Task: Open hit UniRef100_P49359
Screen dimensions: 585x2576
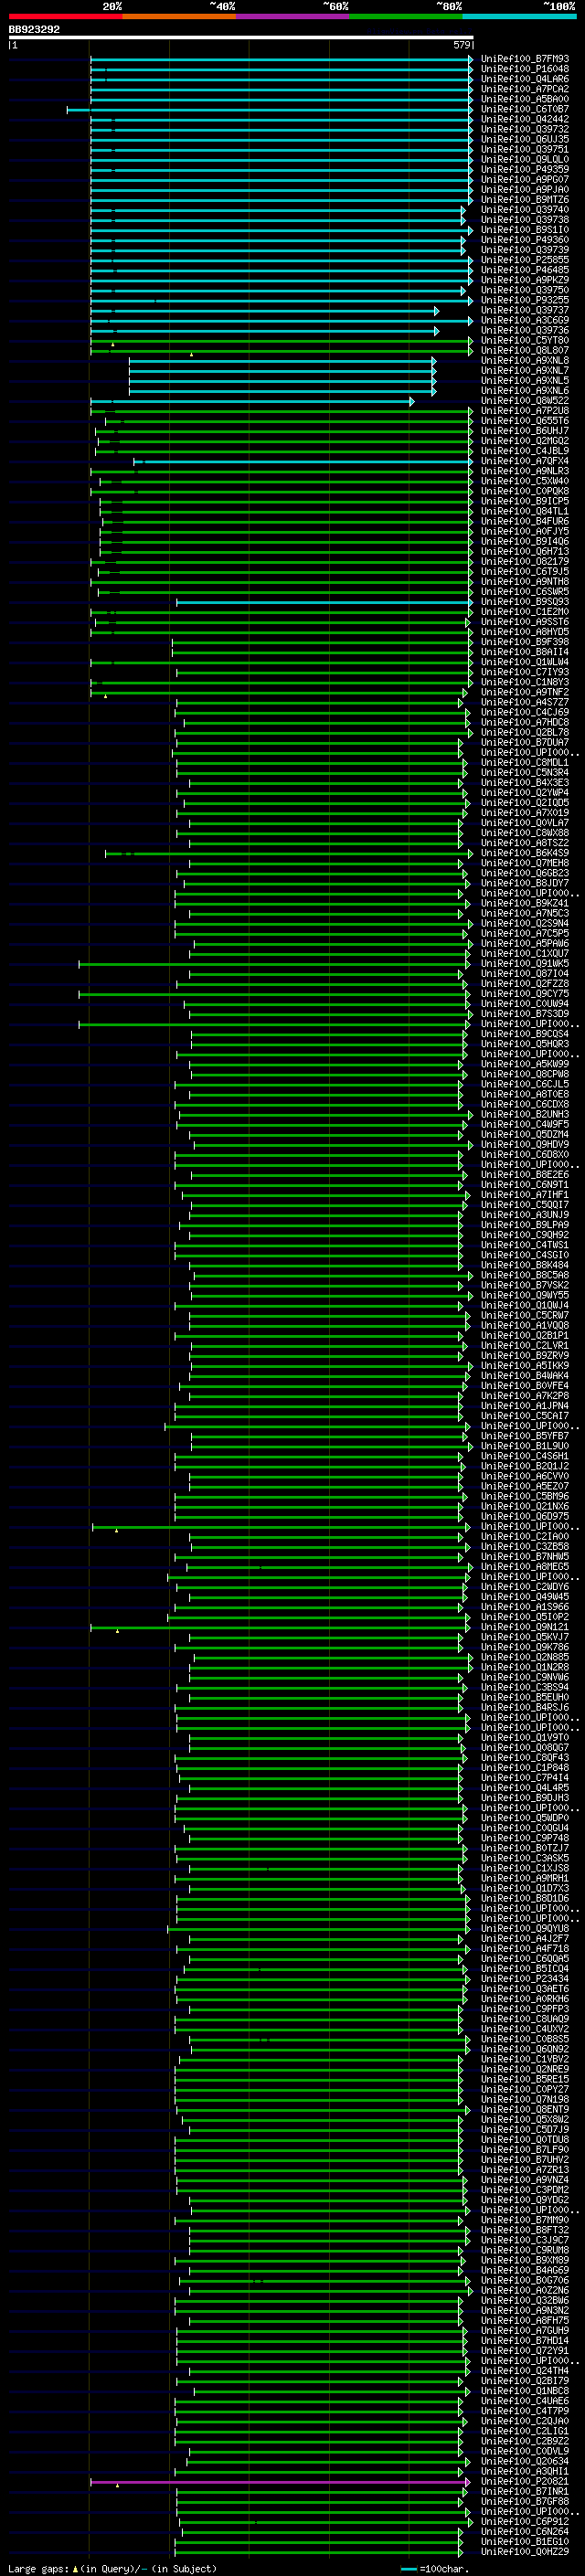Action: 525,170
